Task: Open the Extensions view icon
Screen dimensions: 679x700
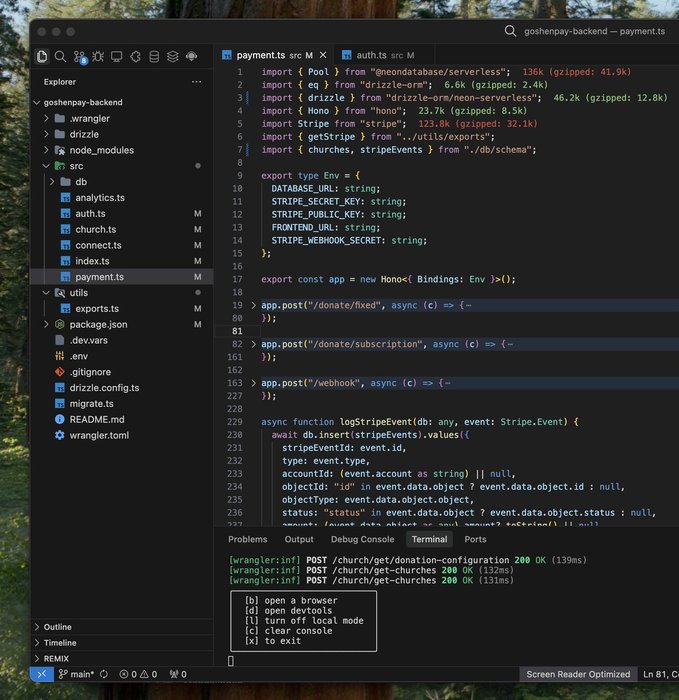Action: point(135,56)
